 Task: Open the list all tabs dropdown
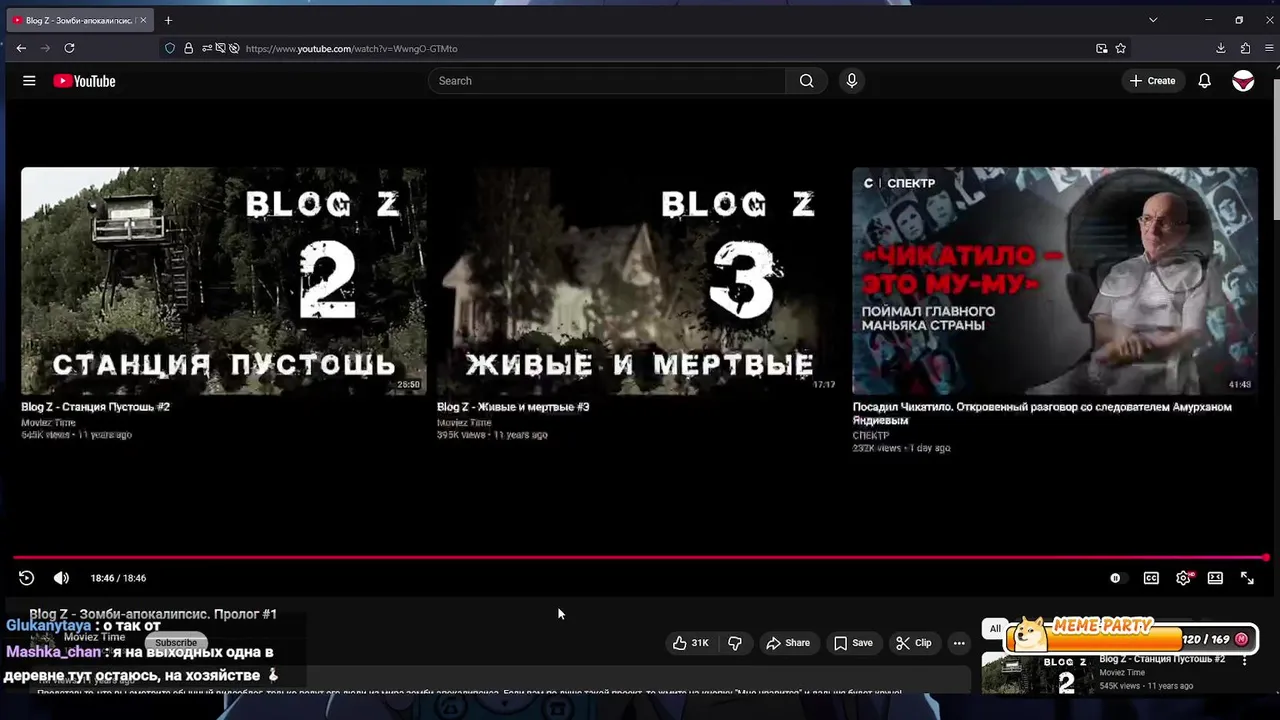(x=1153, y=20)
